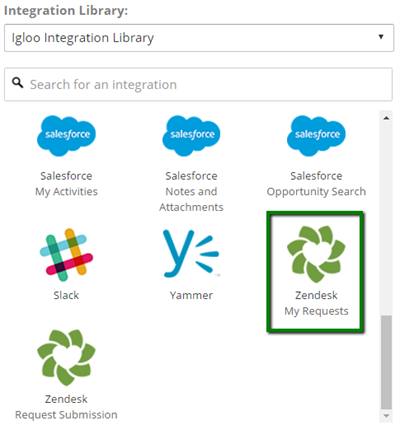Viewport: 400px width, 430px height.
Task: Open the Igloo Integration Library dropdown
Action: [199, 38]
